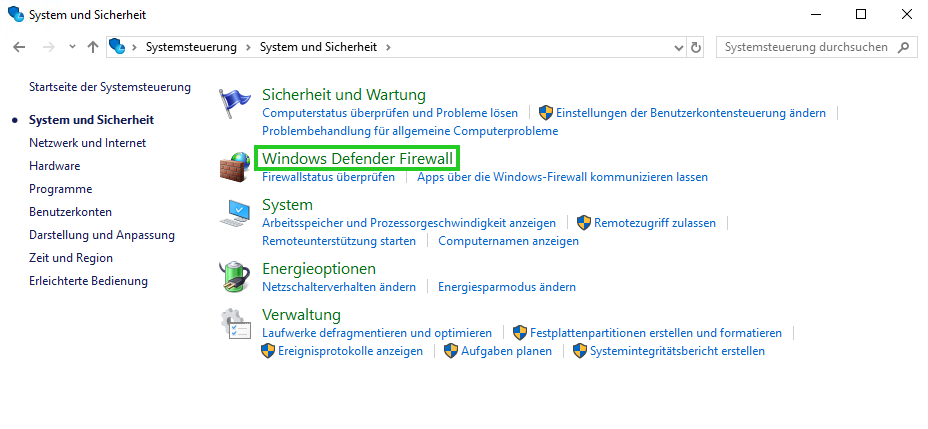Open the Sicherheit und Wartung heading
The height and width of the screenshot is (429, 928).
pos(344,95)
